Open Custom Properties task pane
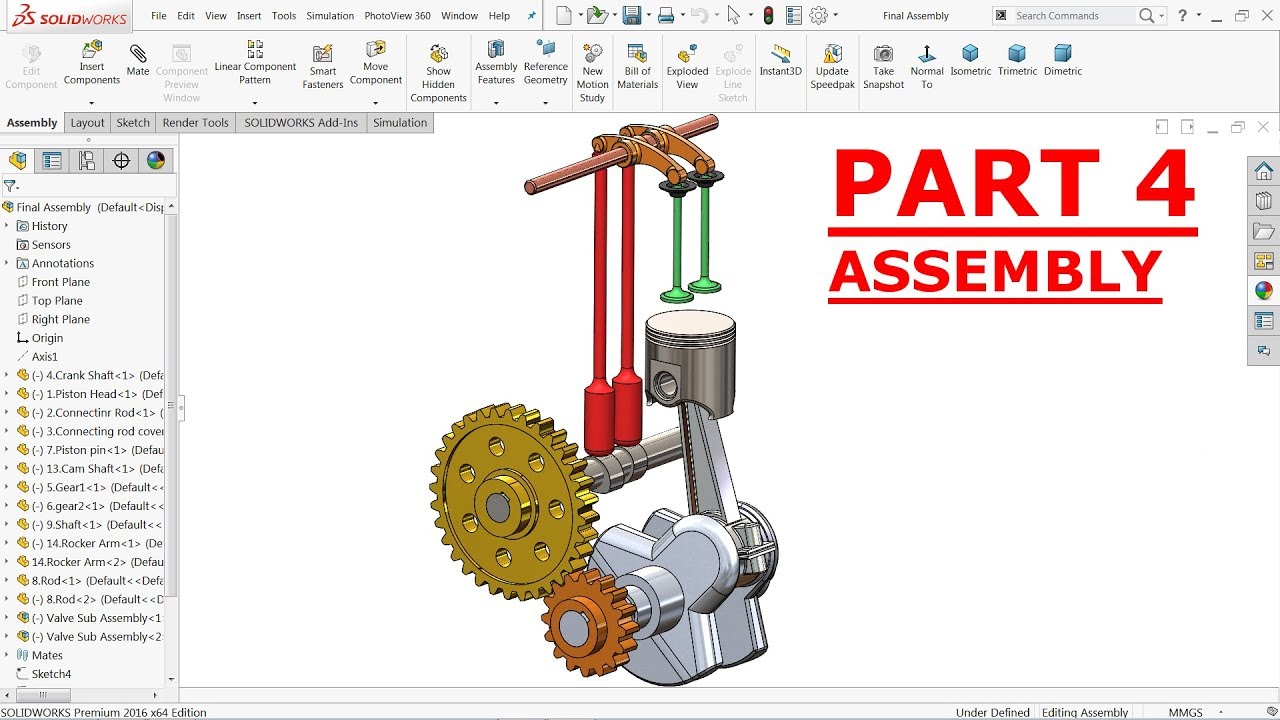Screen dimensions: 1280x720 [1264, 321]
